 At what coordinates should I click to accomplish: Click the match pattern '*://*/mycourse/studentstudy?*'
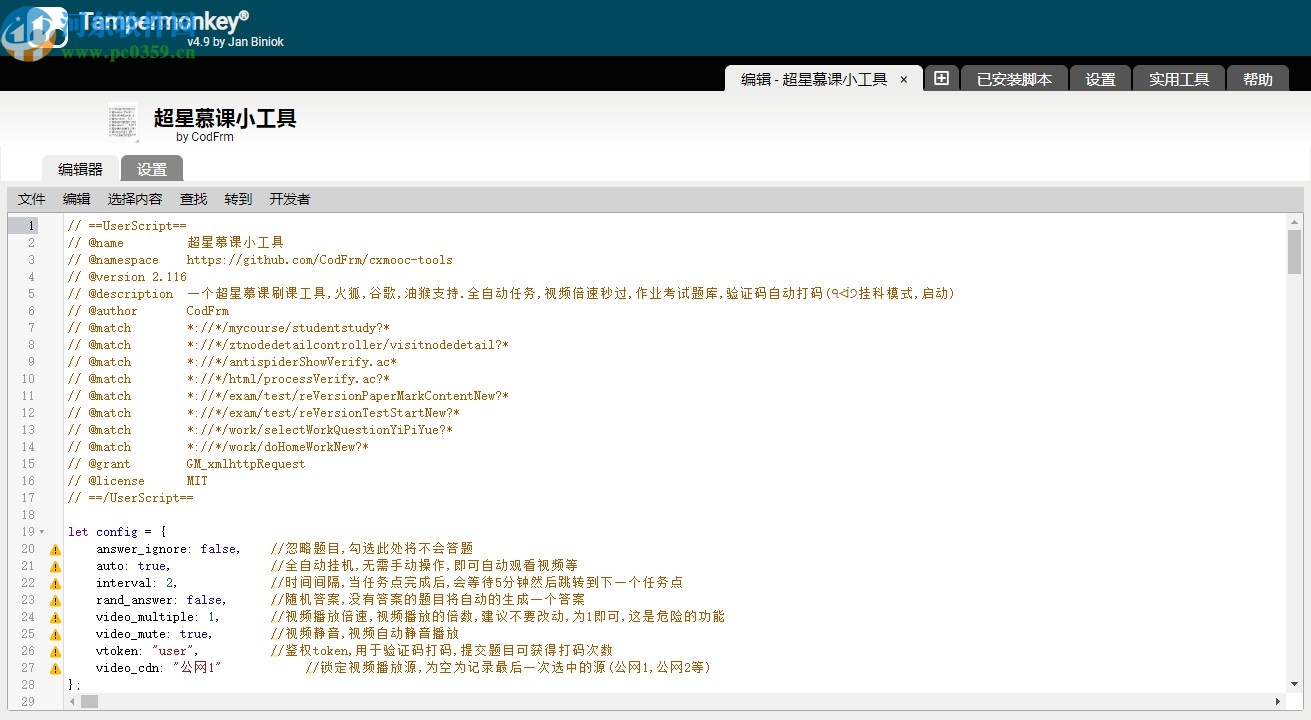click(x=288, y=328)
